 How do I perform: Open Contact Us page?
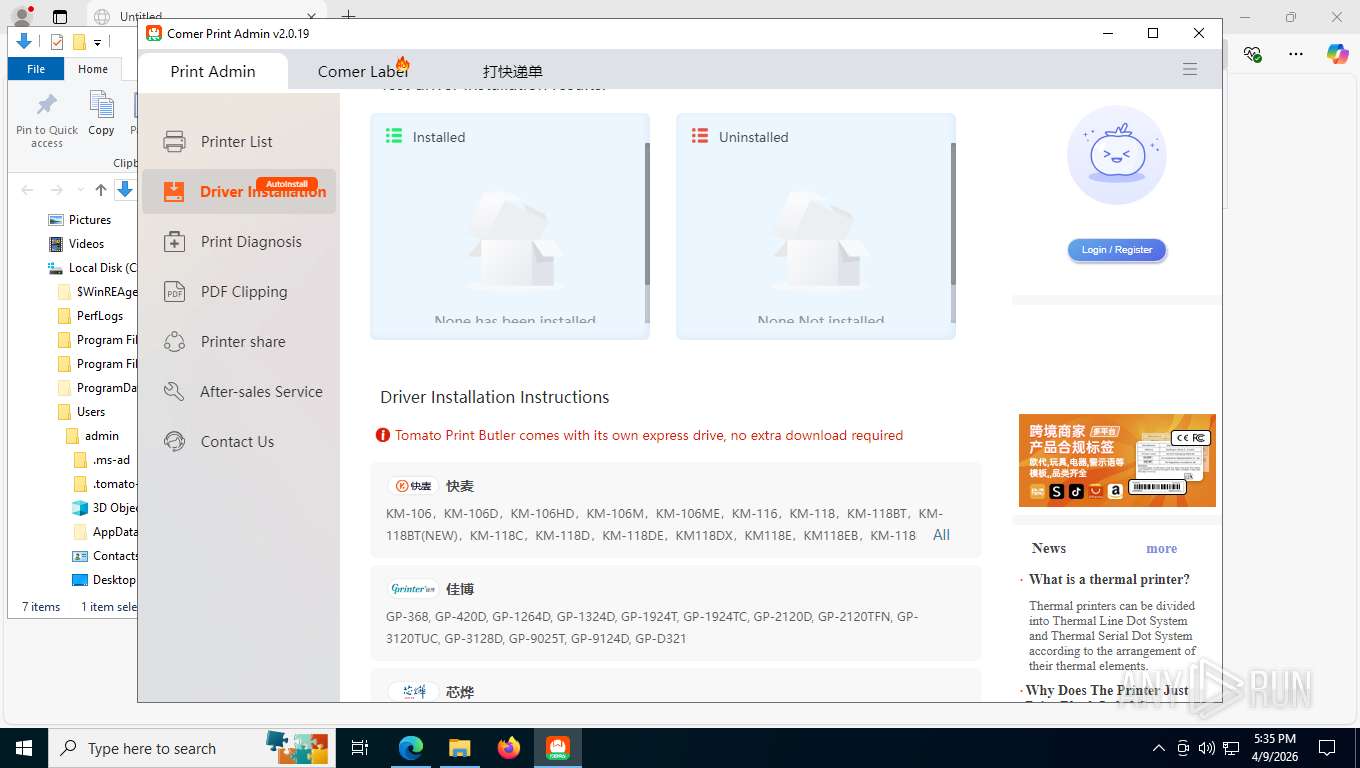click(x=238, y=442)
